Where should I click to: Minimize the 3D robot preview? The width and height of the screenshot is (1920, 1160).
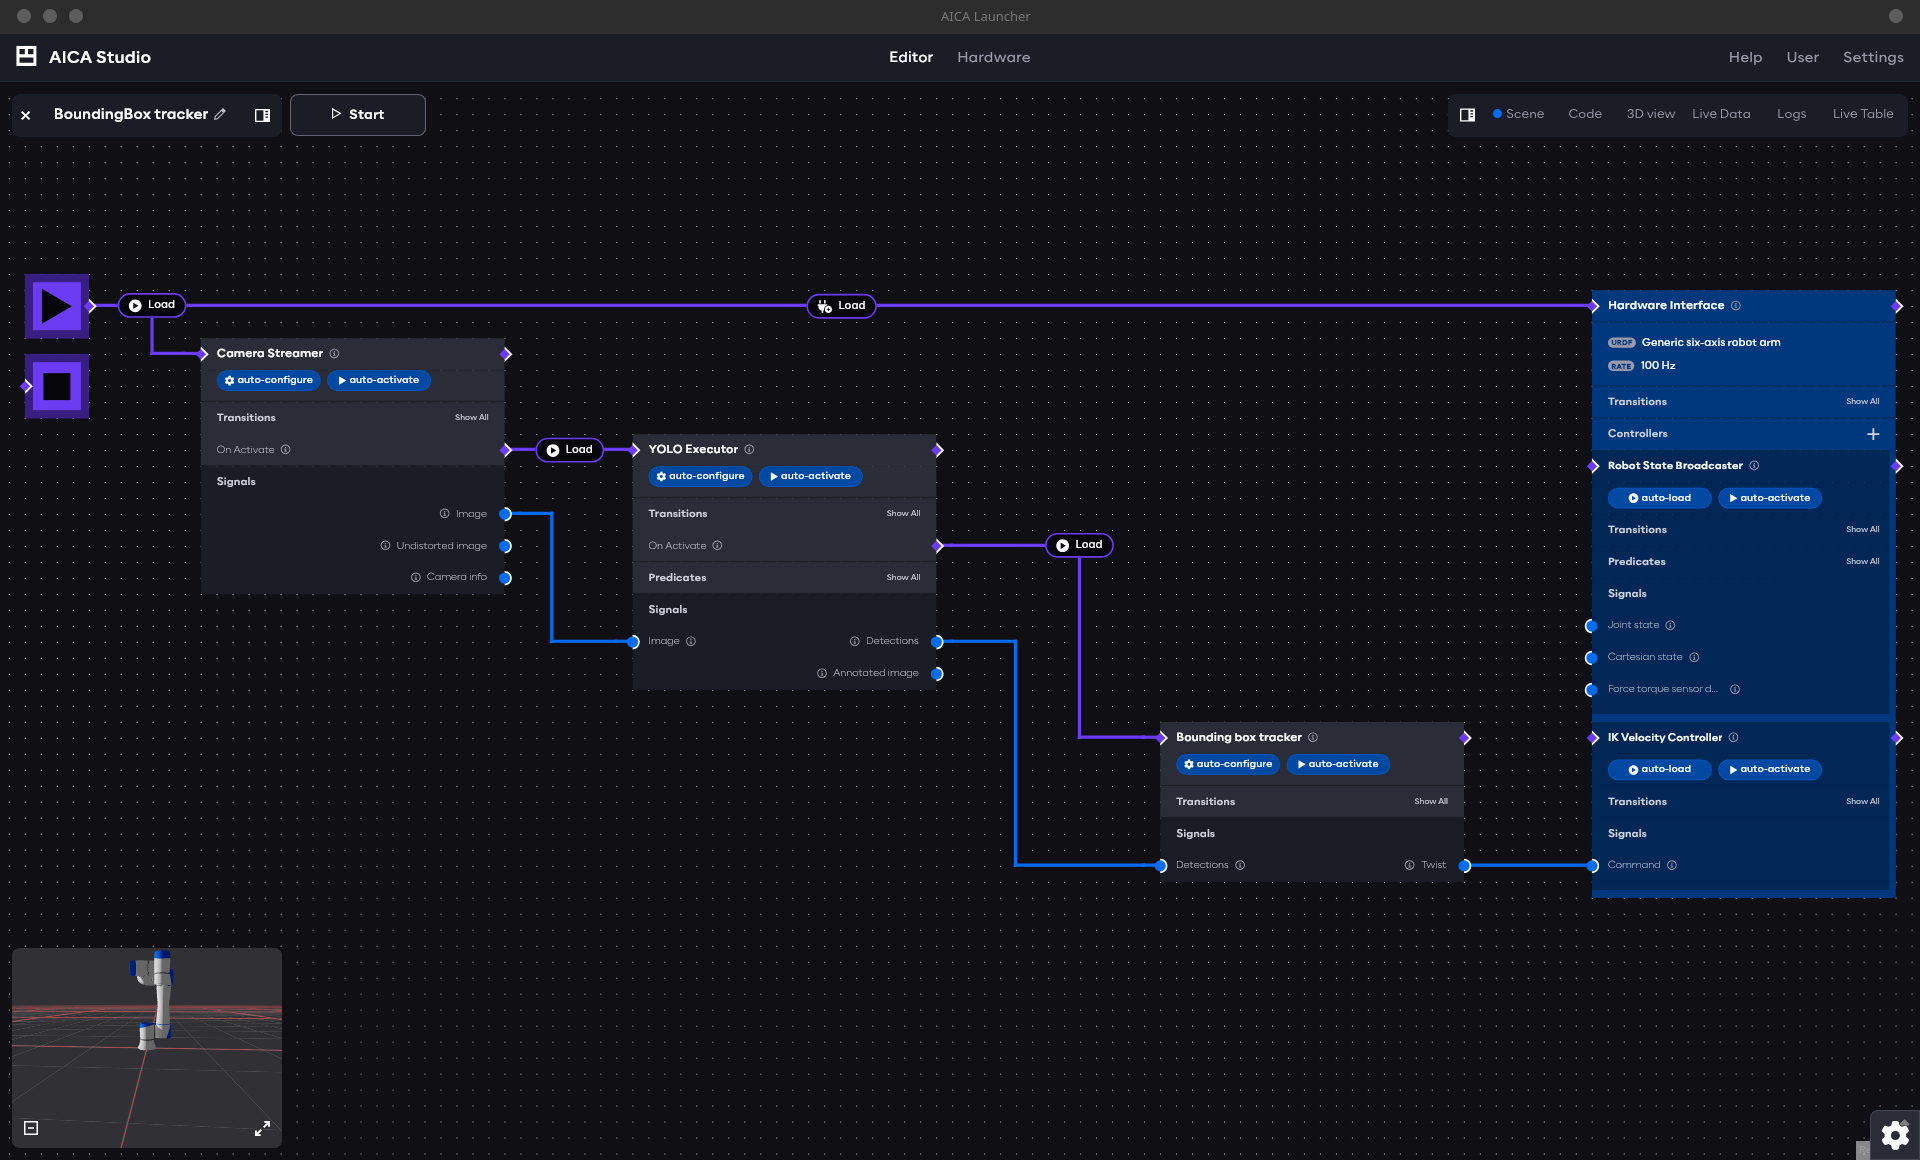tap(31, 1128)
